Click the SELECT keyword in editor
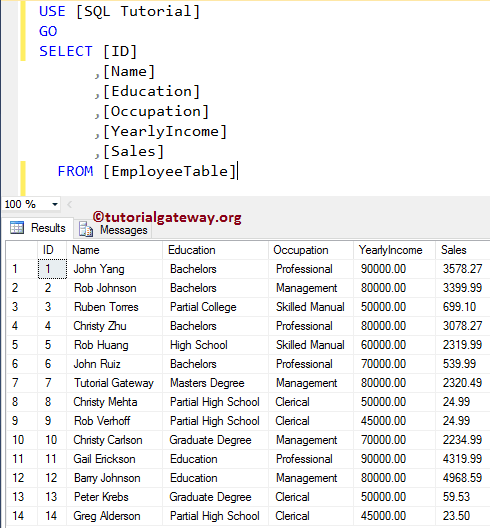This screenshot has width=490, height=528. tap(66, 52)
